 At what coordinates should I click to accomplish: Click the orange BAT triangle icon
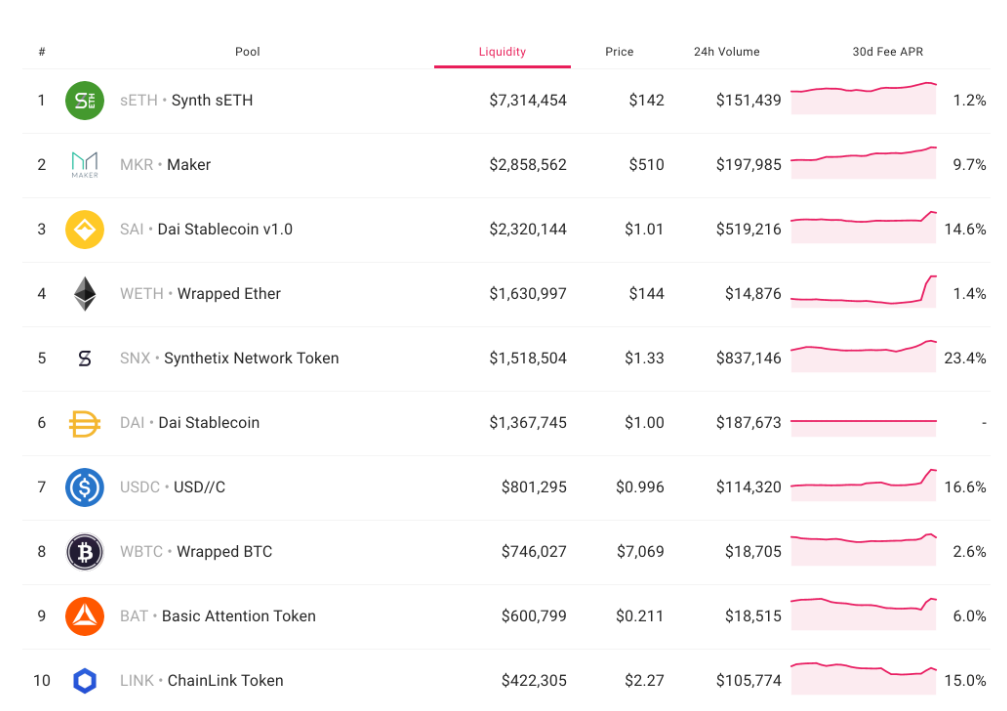click(85, 616)
